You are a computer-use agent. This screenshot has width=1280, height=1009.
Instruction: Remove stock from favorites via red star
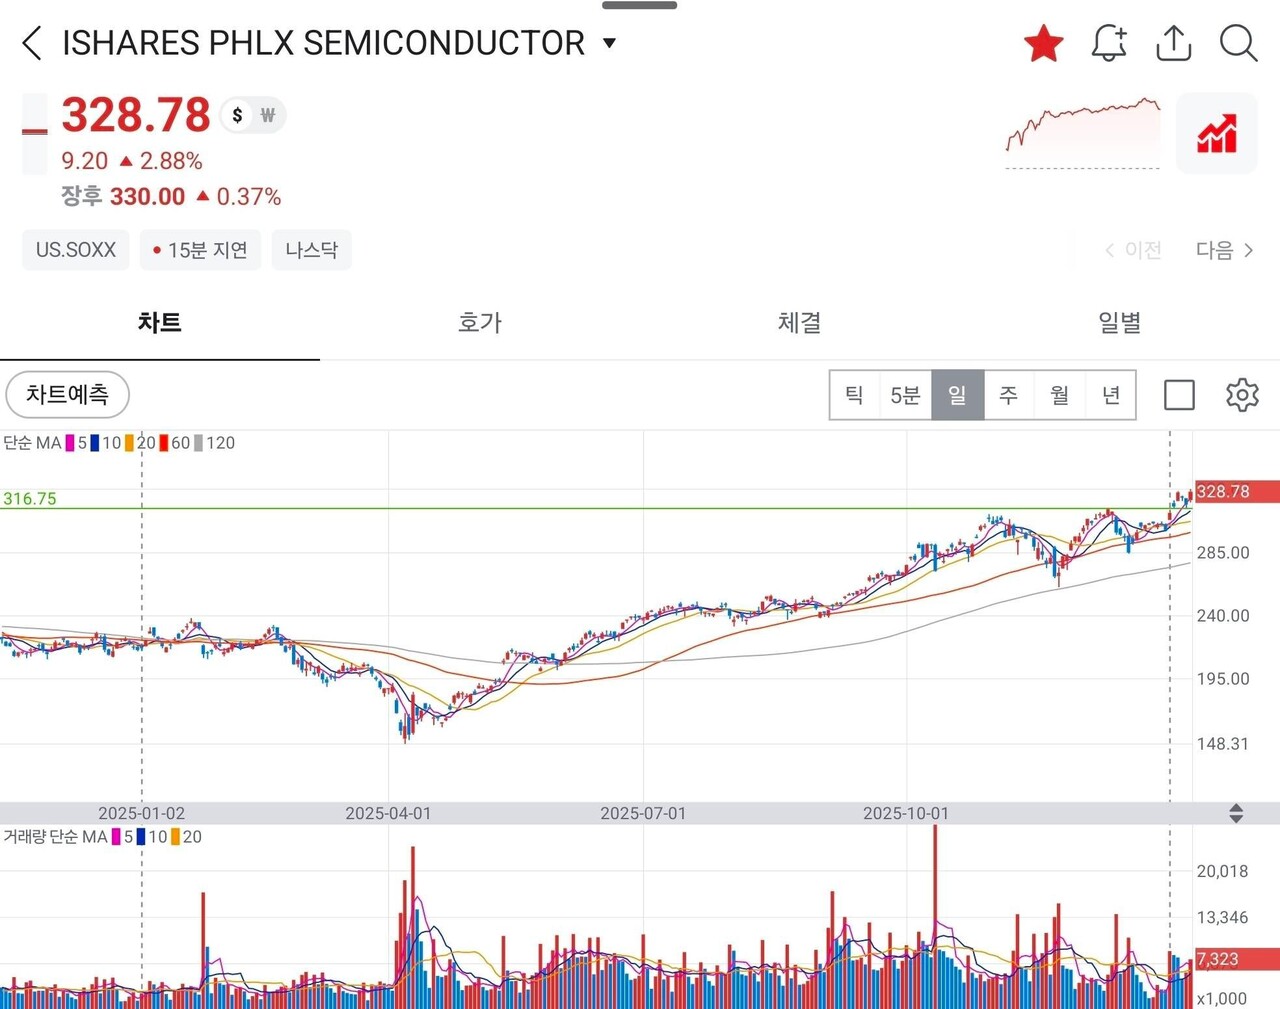(x=1043, y=43)
